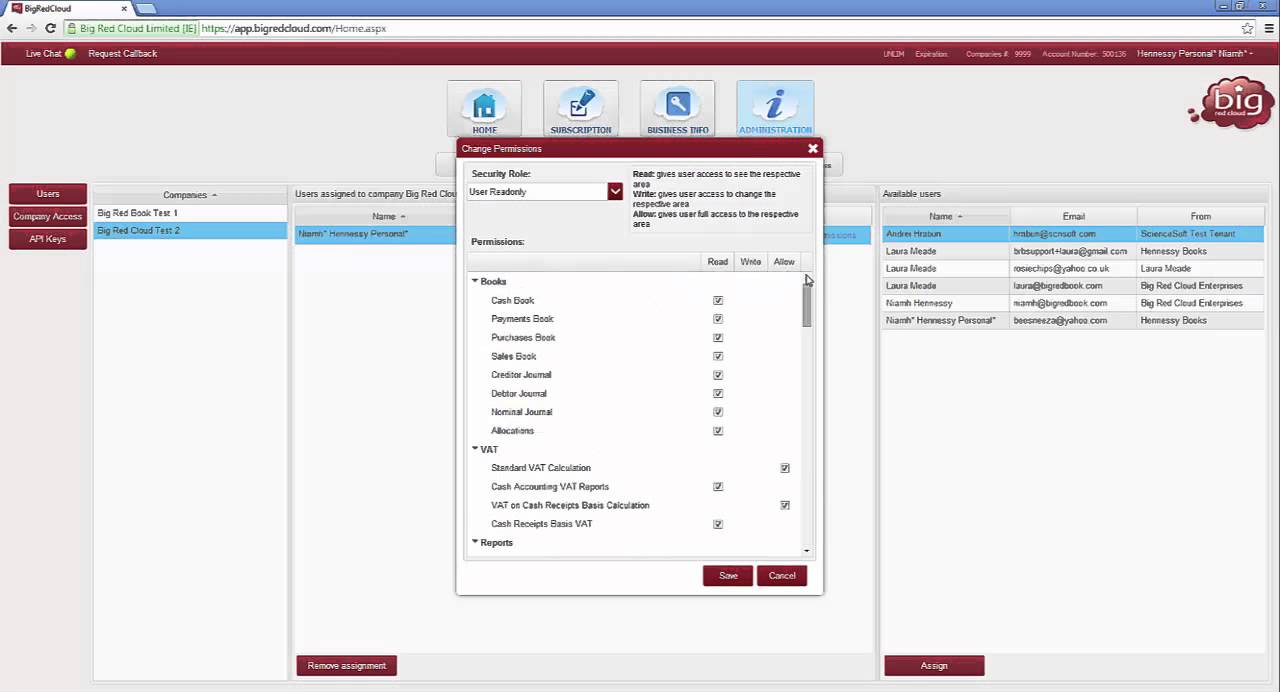Click the From column header
The height and width of the screenshot is (692, 1280).
tap(1200, 216)
